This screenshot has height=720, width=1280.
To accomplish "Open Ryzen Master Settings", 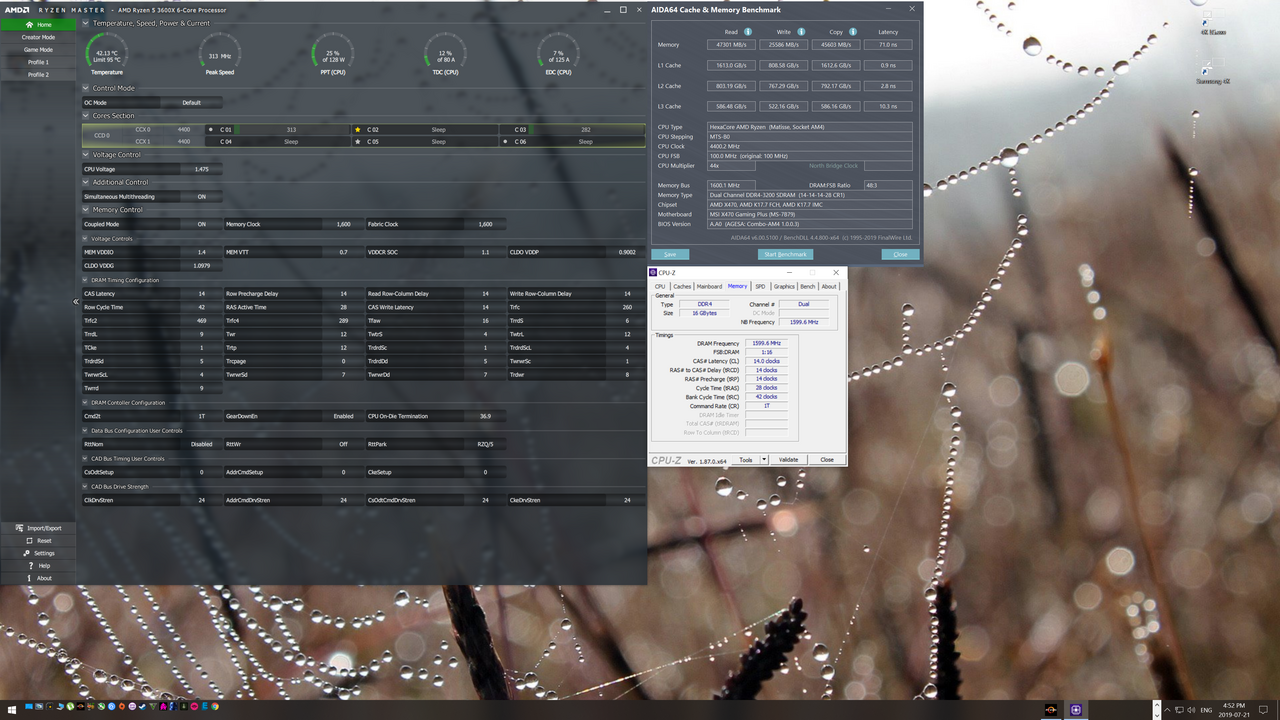I will coord(38,553).
